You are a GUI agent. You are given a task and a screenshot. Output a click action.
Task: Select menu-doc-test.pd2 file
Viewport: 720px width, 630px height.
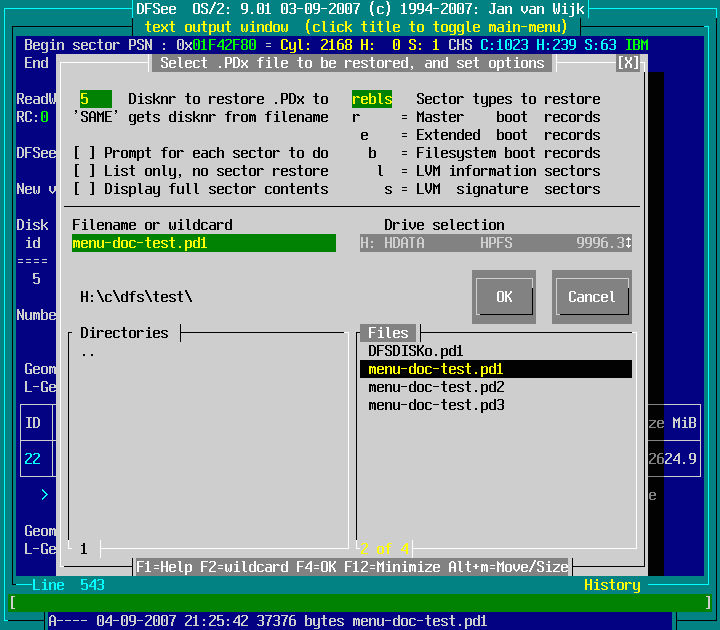(436, 387)
